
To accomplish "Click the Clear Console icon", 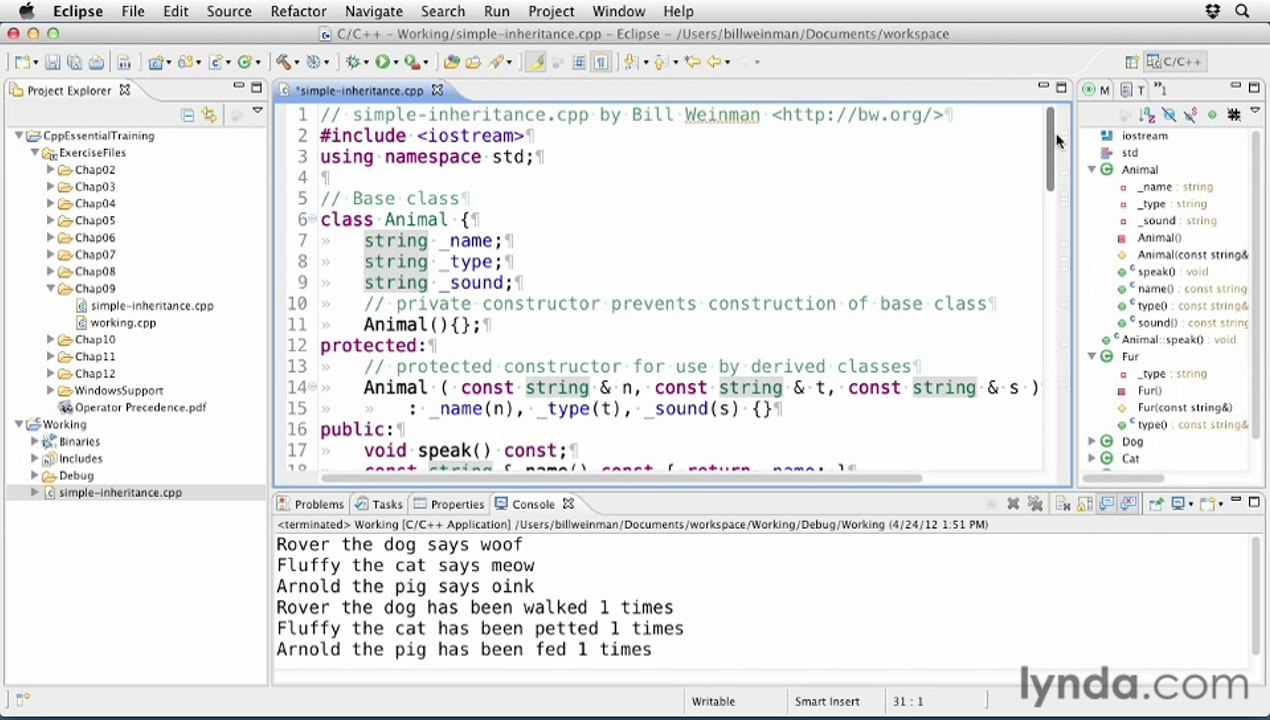I will pyautogui.click(x=1063, y=504).
